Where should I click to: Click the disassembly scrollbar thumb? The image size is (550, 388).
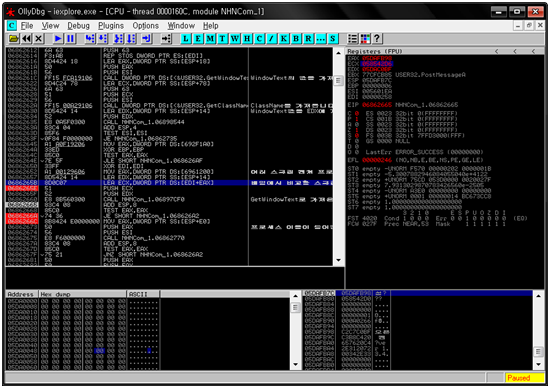point(338,80)
